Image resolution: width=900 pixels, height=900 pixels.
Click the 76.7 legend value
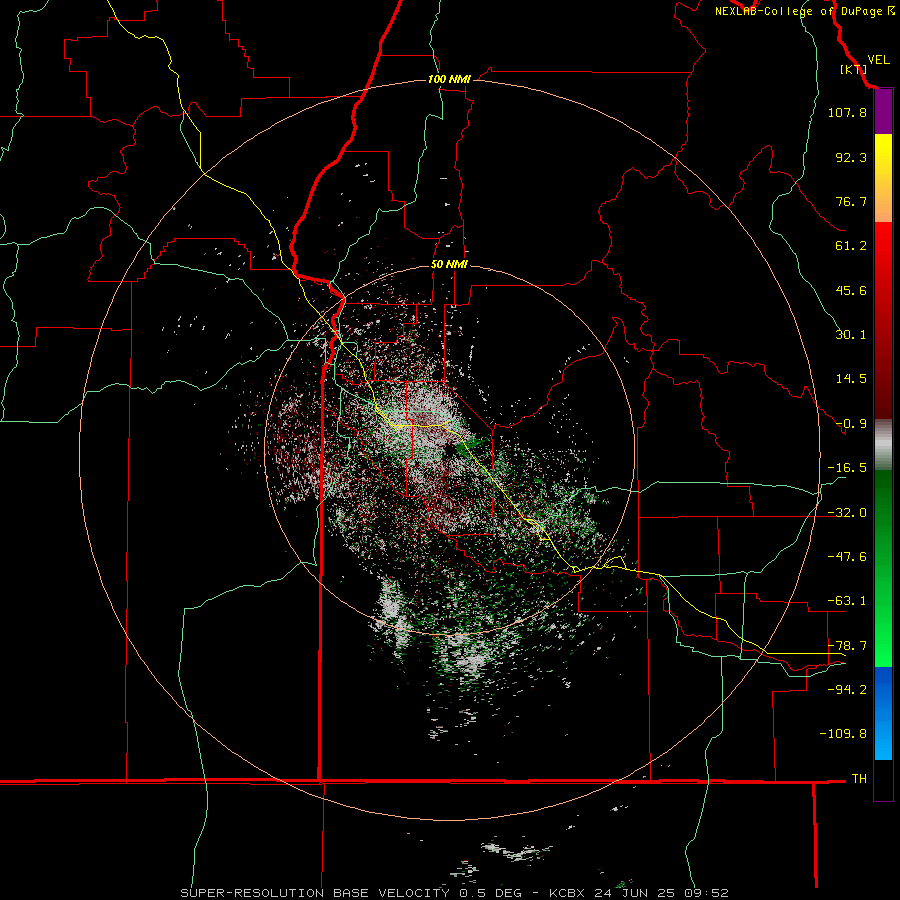851,201
